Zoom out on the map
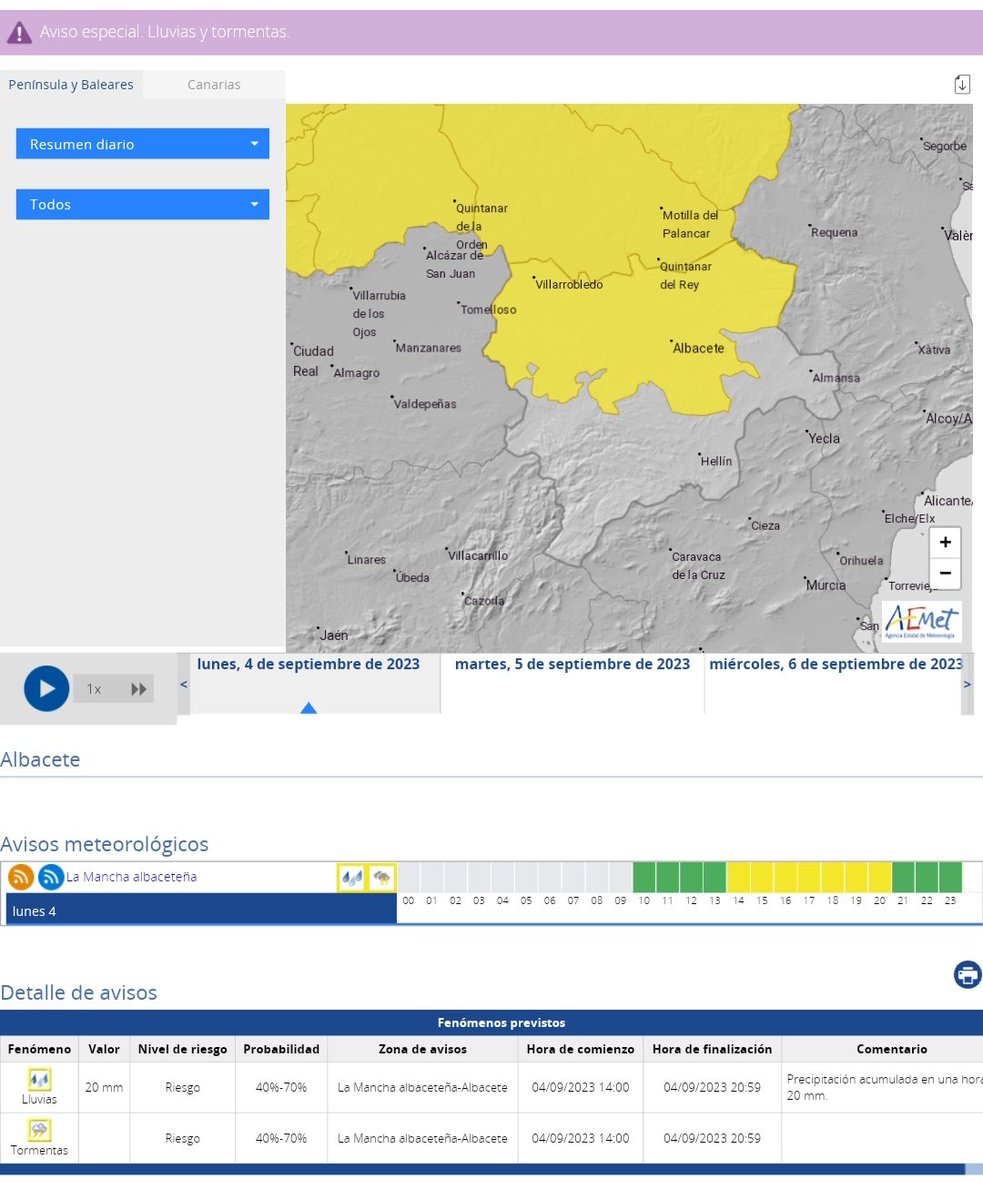This screenshot has height=1200, width=983. pos(944,574)
